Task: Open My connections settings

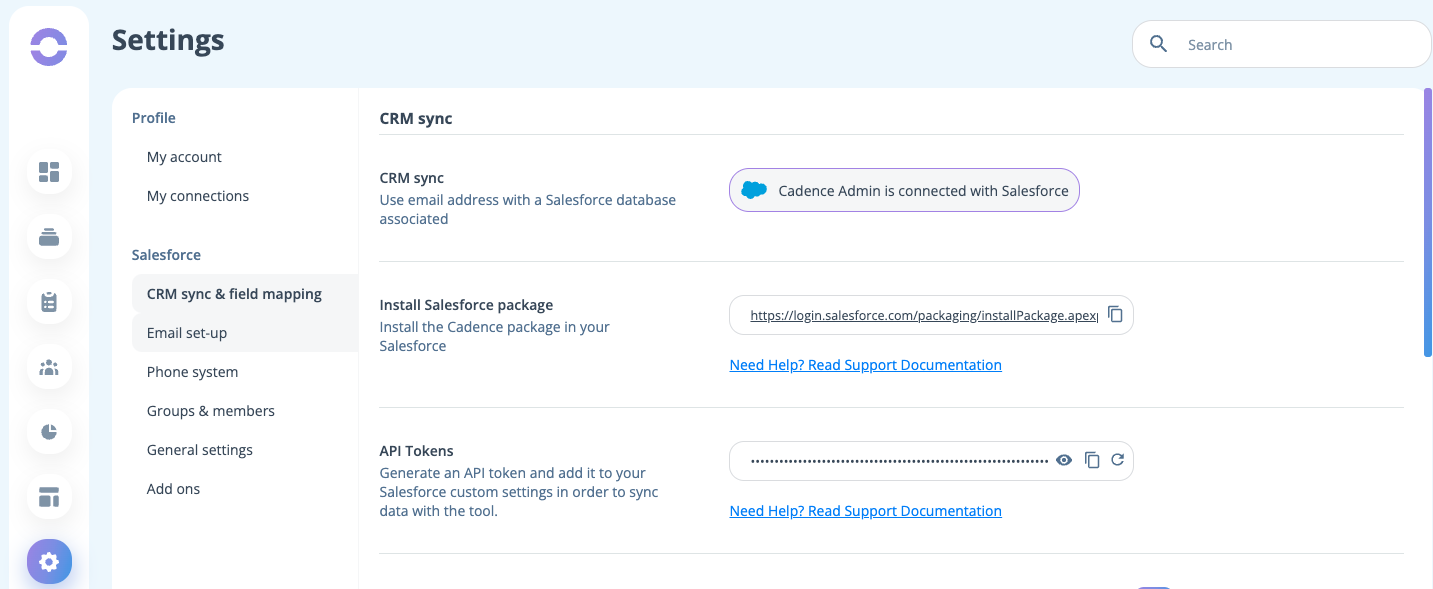Action: click(198, 196)
